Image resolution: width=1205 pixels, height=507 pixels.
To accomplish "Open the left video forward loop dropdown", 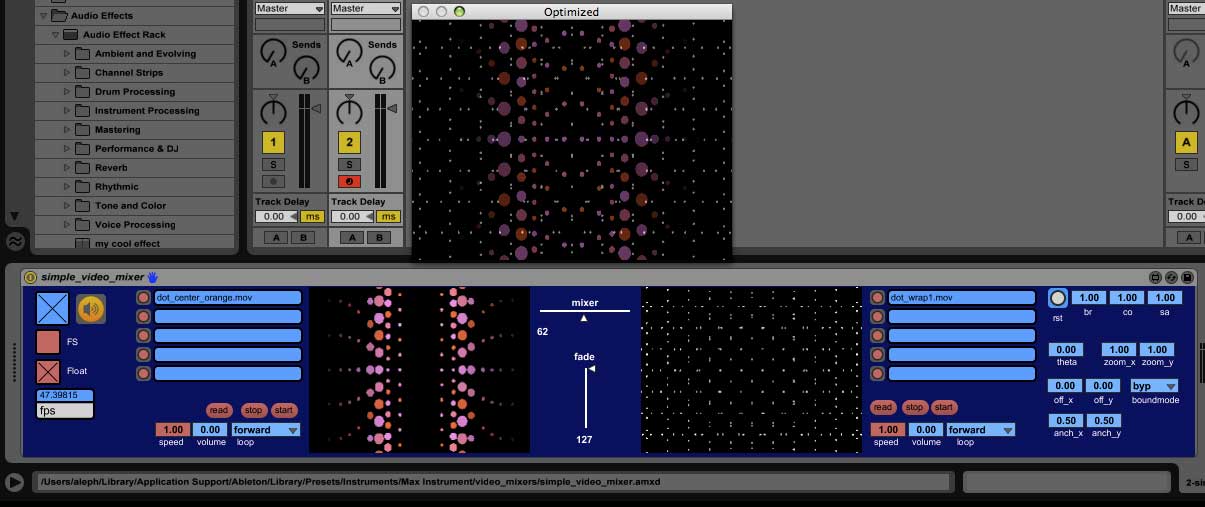I will 266,430.
